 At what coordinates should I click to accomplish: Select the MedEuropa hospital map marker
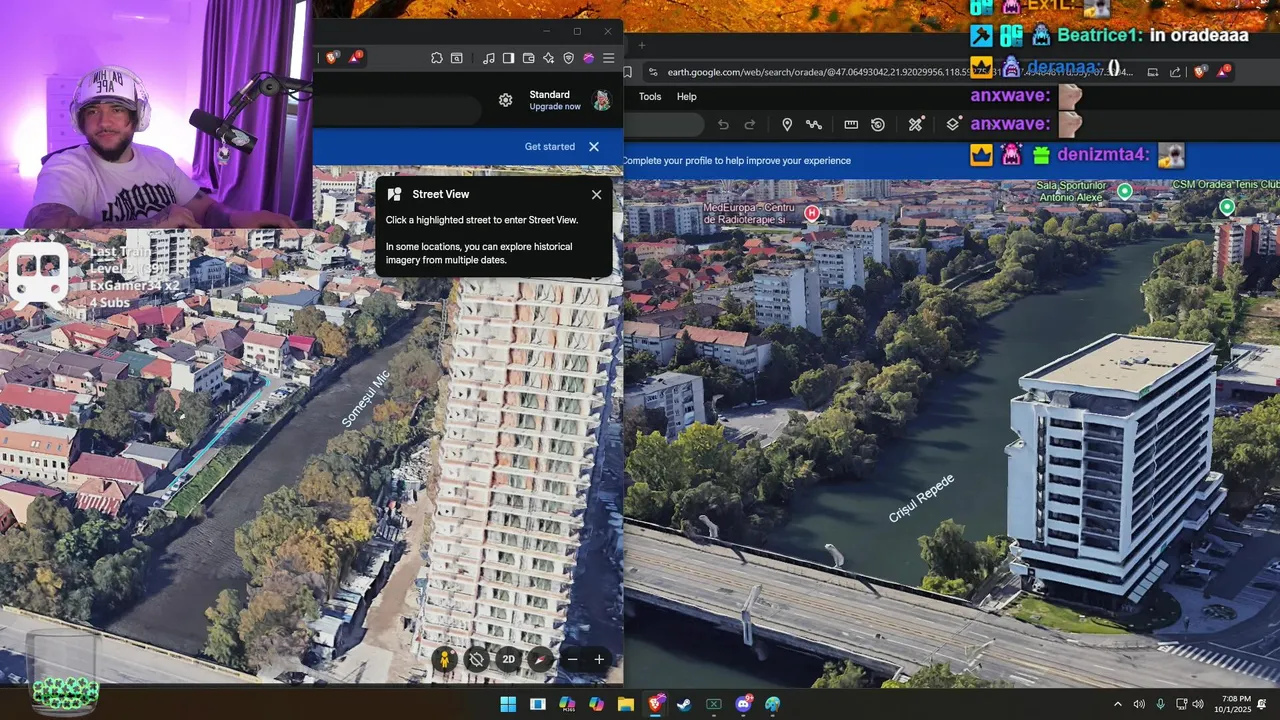[x=812, y=212]
